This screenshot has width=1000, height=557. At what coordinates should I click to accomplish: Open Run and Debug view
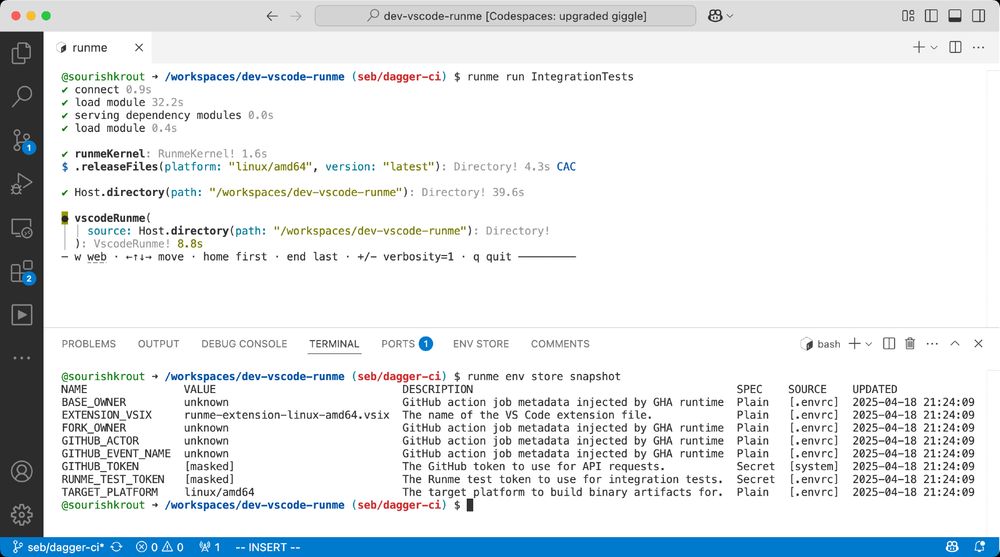tap(22, 184)
